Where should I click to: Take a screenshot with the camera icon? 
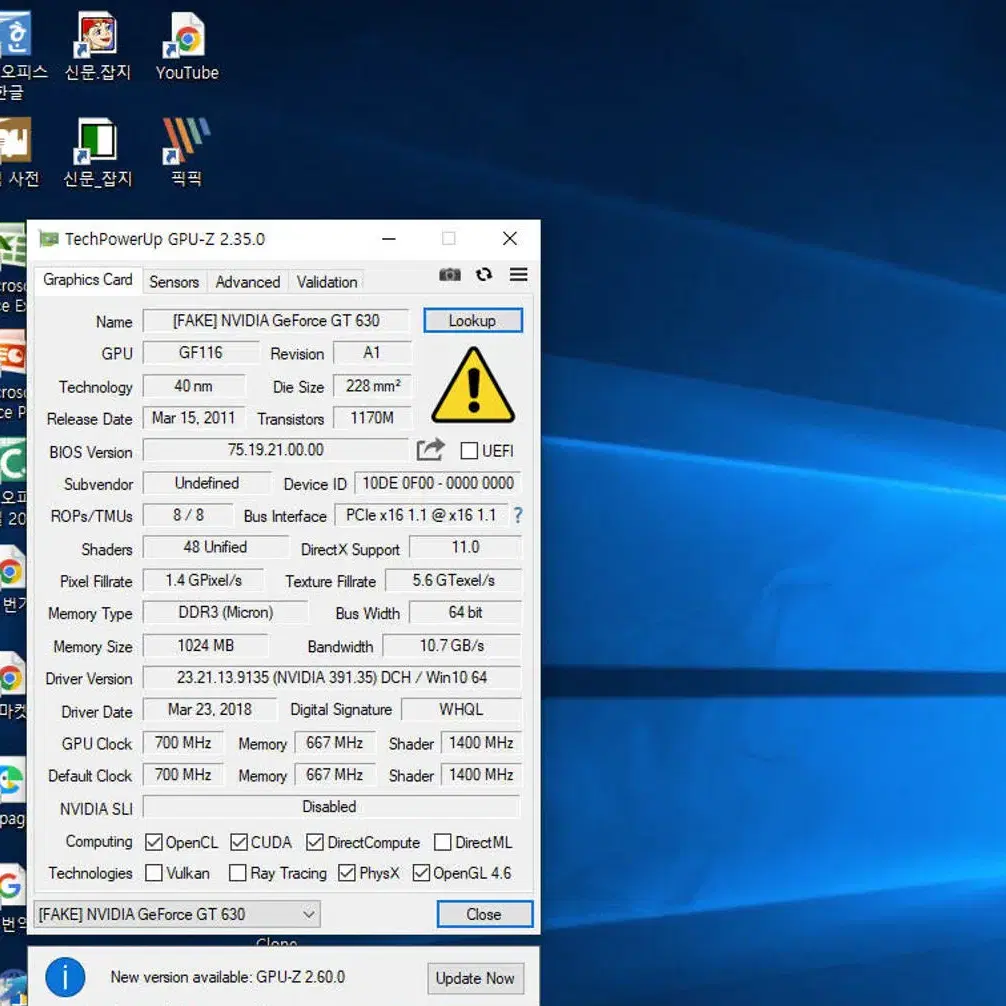point(450,275)
